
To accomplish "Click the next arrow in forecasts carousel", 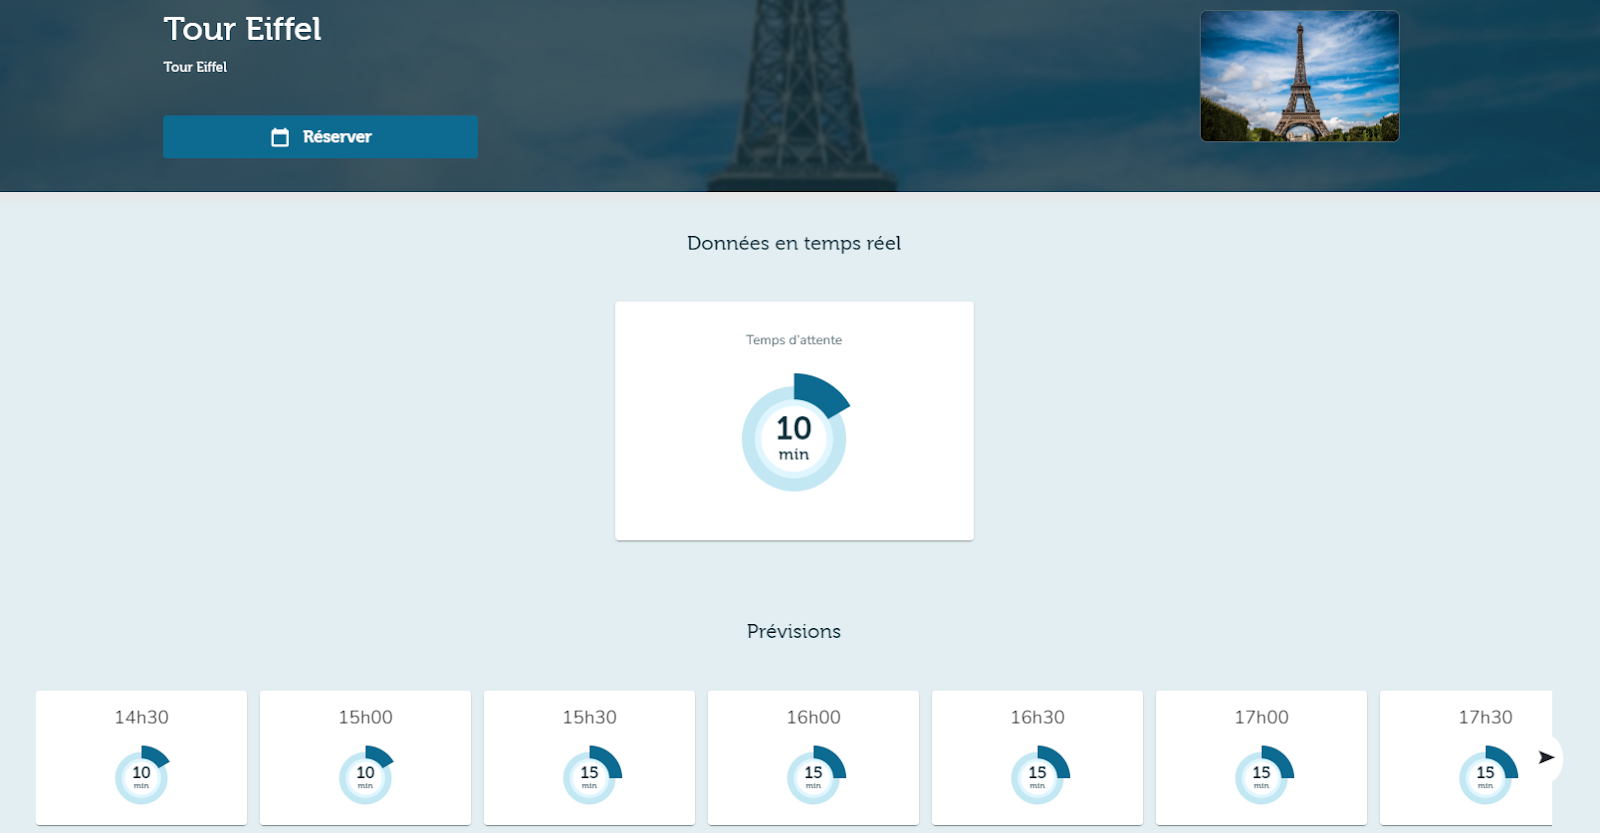I will click(x=1546, y=757).
